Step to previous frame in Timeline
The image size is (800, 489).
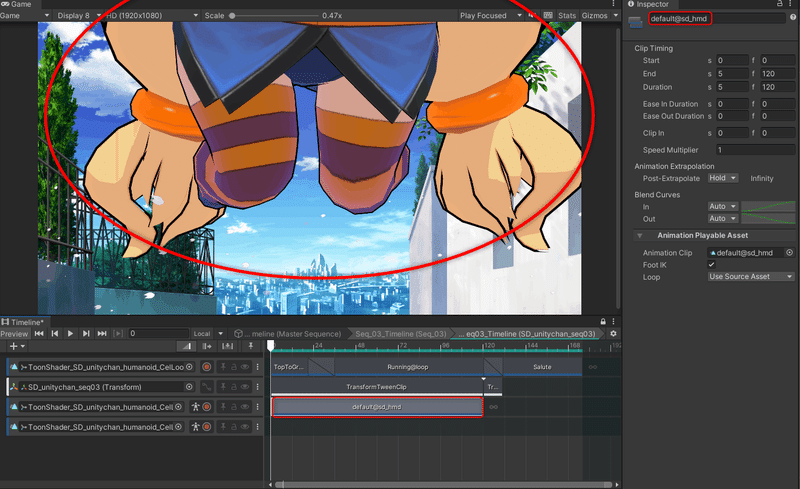[55, 333]
